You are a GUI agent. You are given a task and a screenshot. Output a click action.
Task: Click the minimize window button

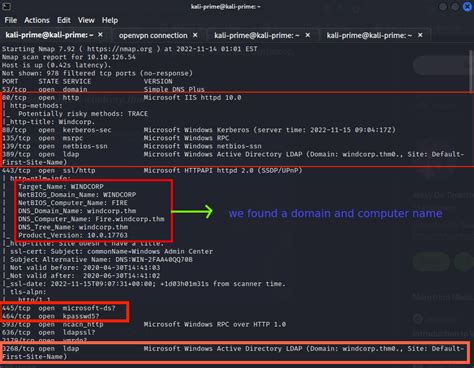click(443, 7)
